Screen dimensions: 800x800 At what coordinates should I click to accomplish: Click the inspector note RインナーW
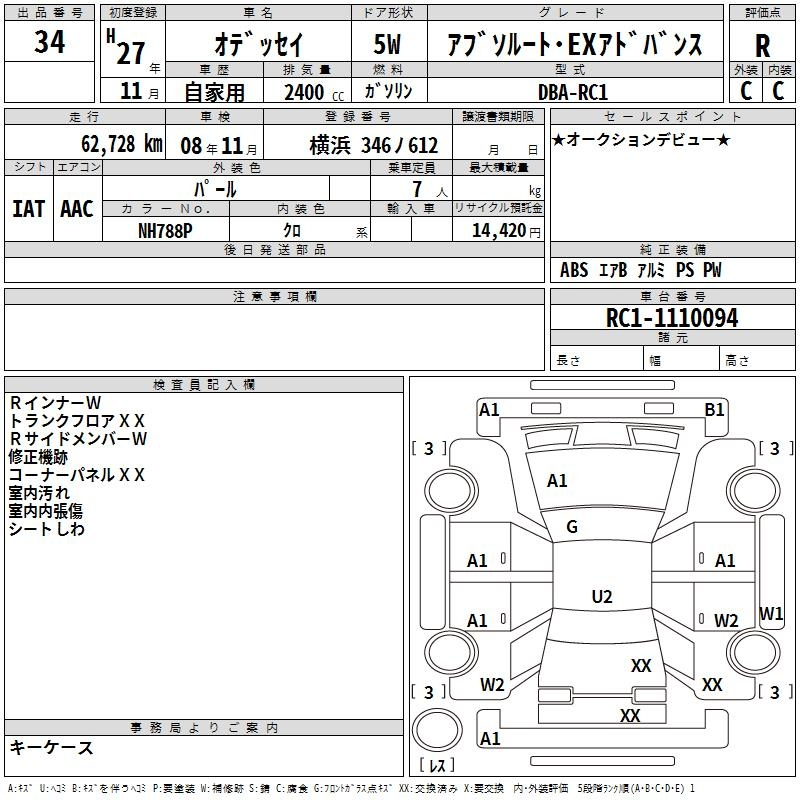55,403
